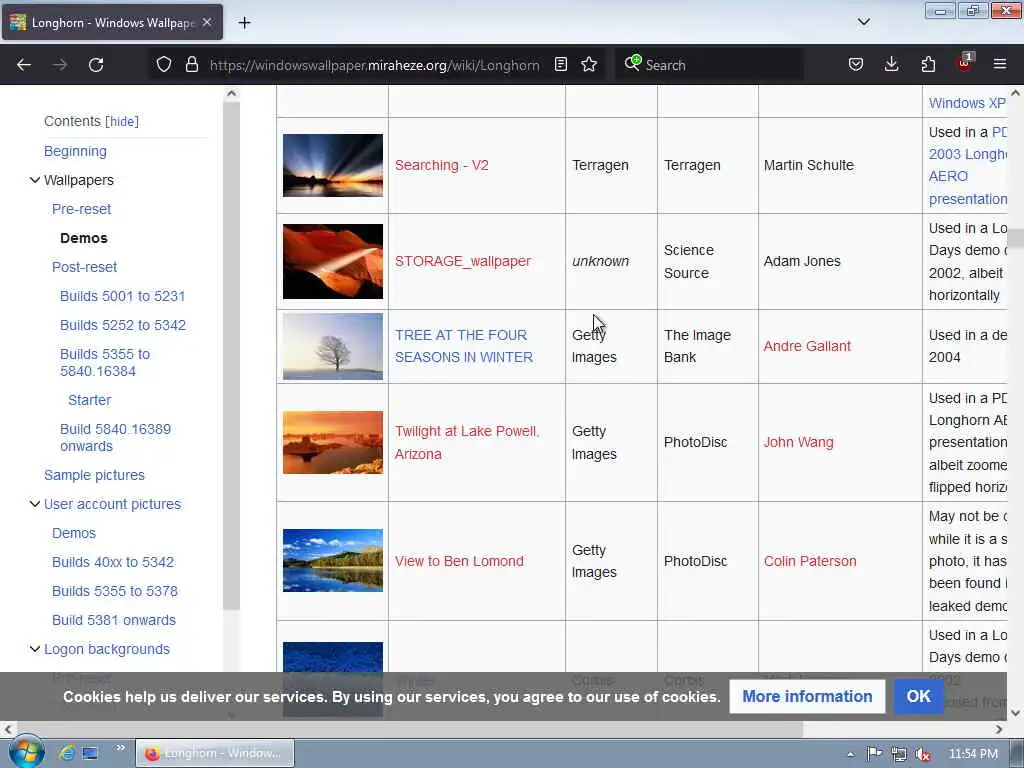Click the muted volume tray icon
This screenshot has width=1024, height=768.
pos(923,754)
